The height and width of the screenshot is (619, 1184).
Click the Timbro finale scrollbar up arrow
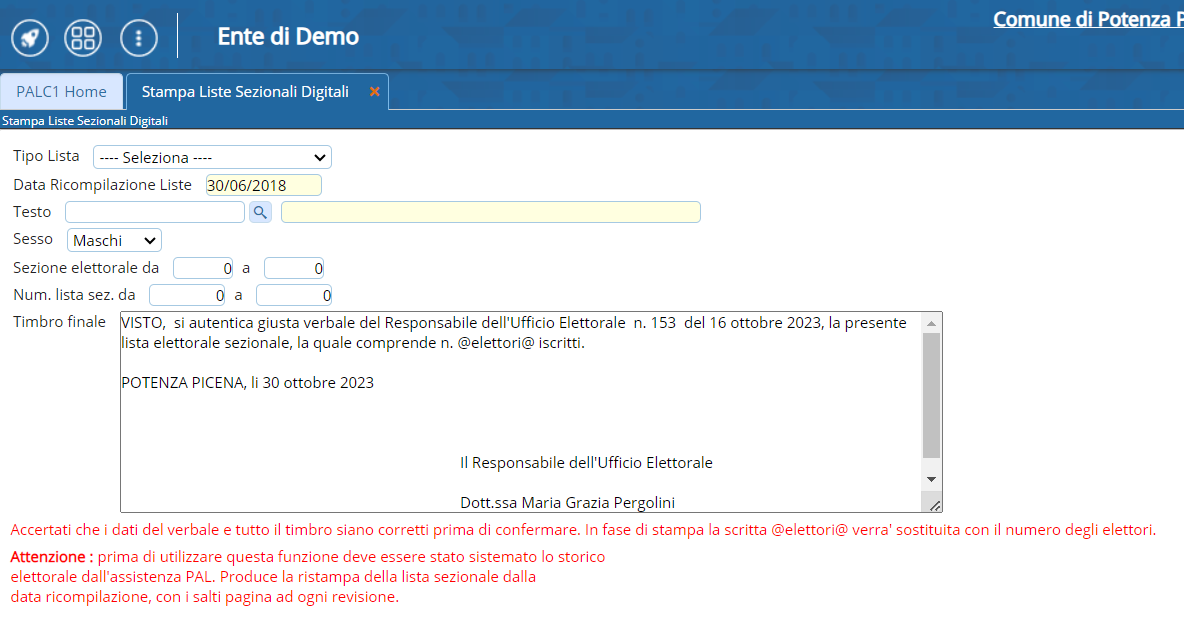[x=931, y=323]
